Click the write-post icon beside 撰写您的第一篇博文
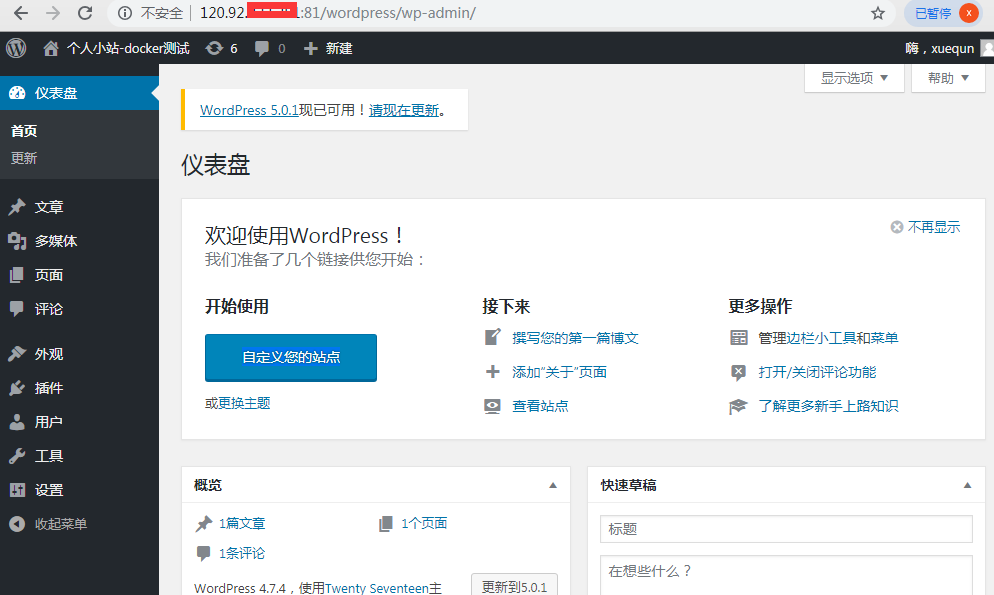This screenshot has height=595, width=994. tap(493, 337)
